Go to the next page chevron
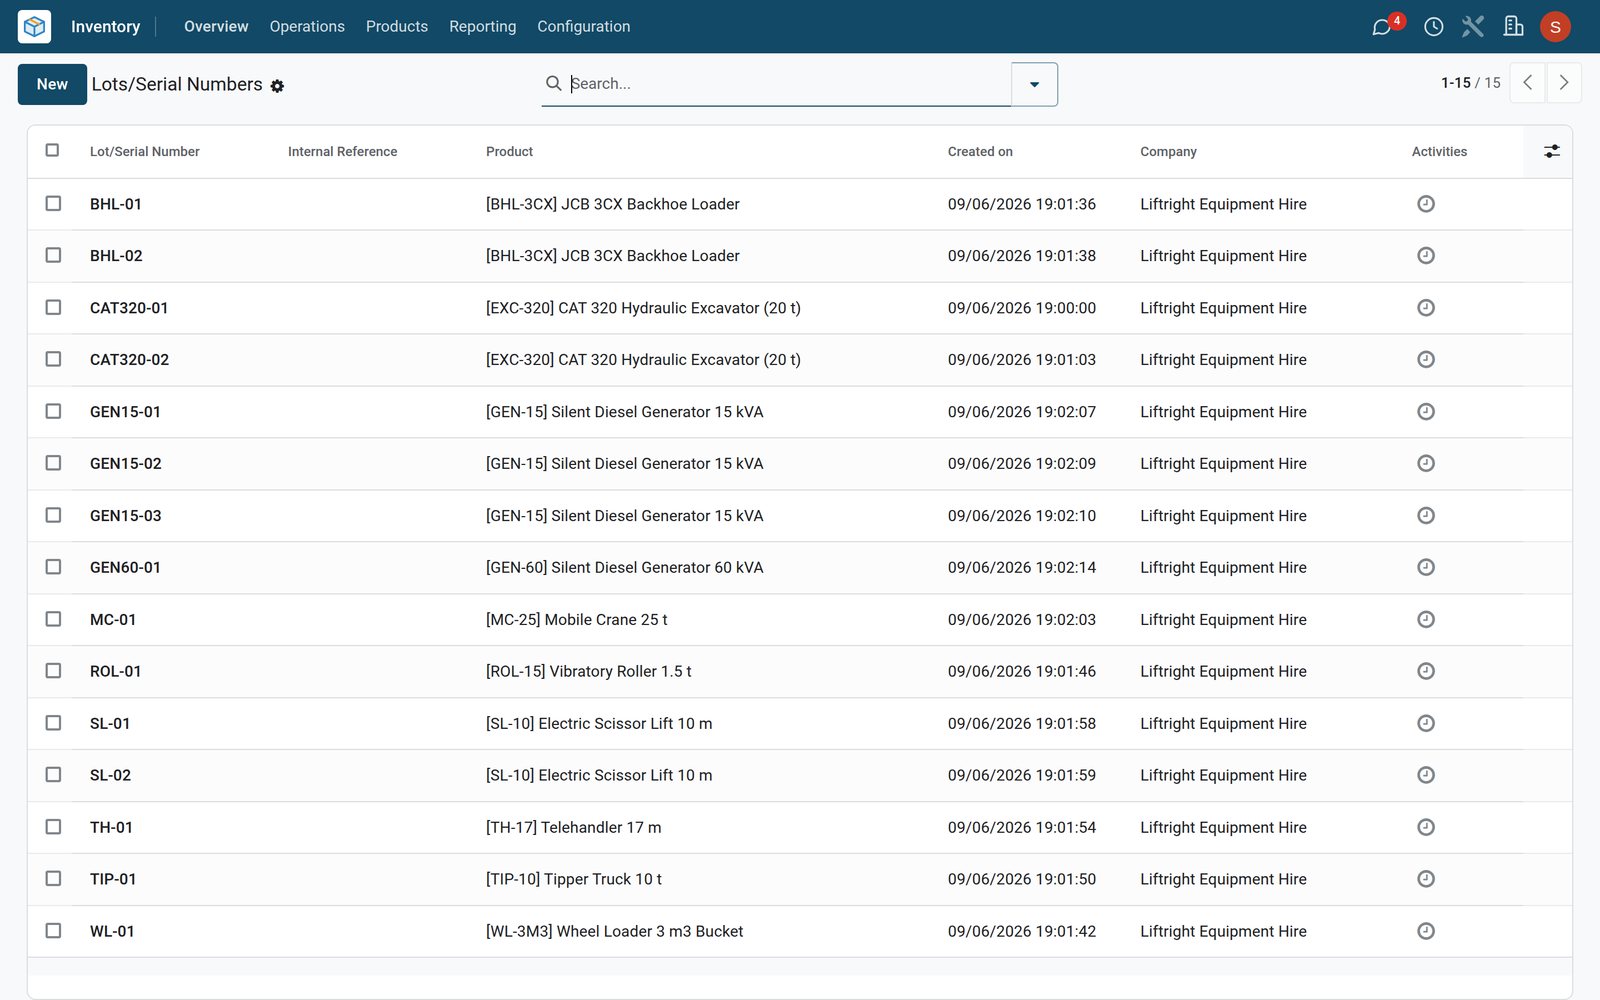Viewport: 1600px width, 1000px height. click(1564, 83)
